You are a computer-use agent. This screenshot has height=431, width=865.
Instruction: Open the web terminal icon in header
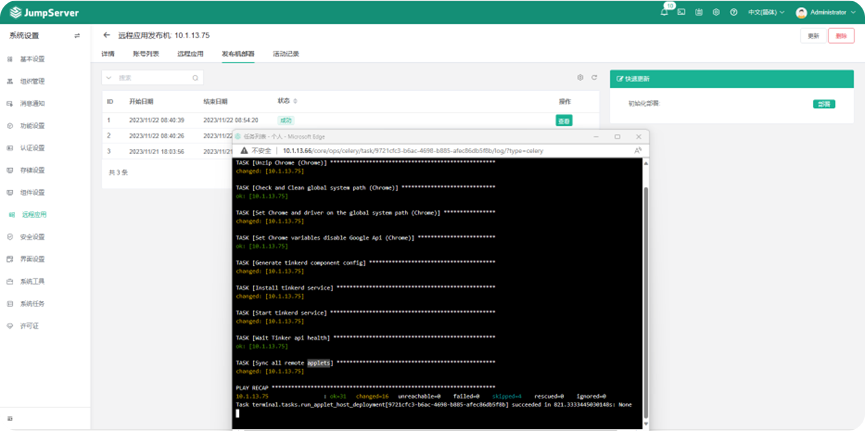point(681,12)
